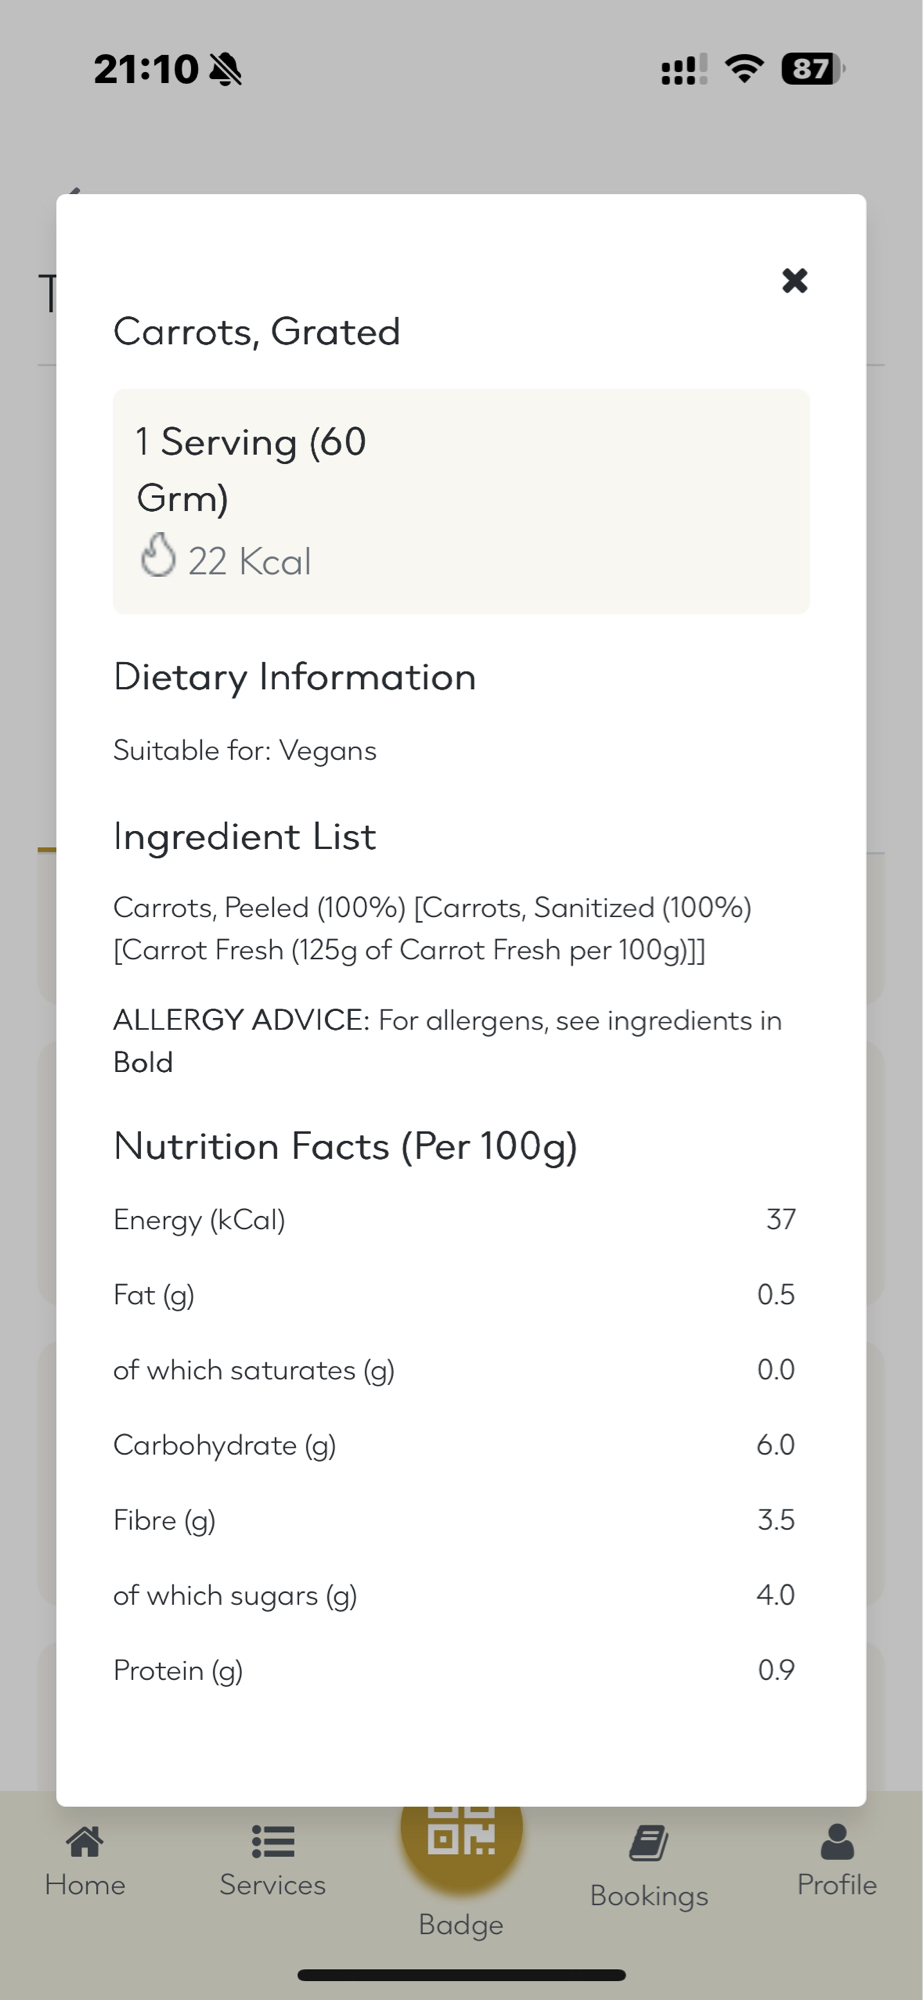This screenshot has height=2000, width=923.
Task: Open the Services tab label
Action: (272, 1885)
